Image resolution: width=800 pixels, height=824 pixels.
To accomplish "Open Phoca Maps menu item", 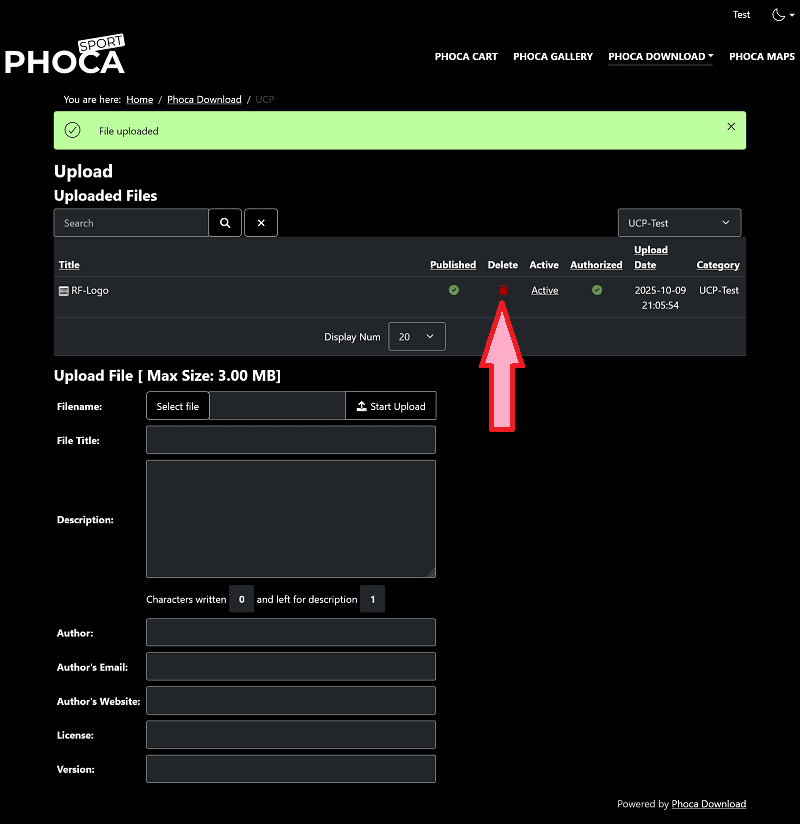I will [x=762, y=57].
